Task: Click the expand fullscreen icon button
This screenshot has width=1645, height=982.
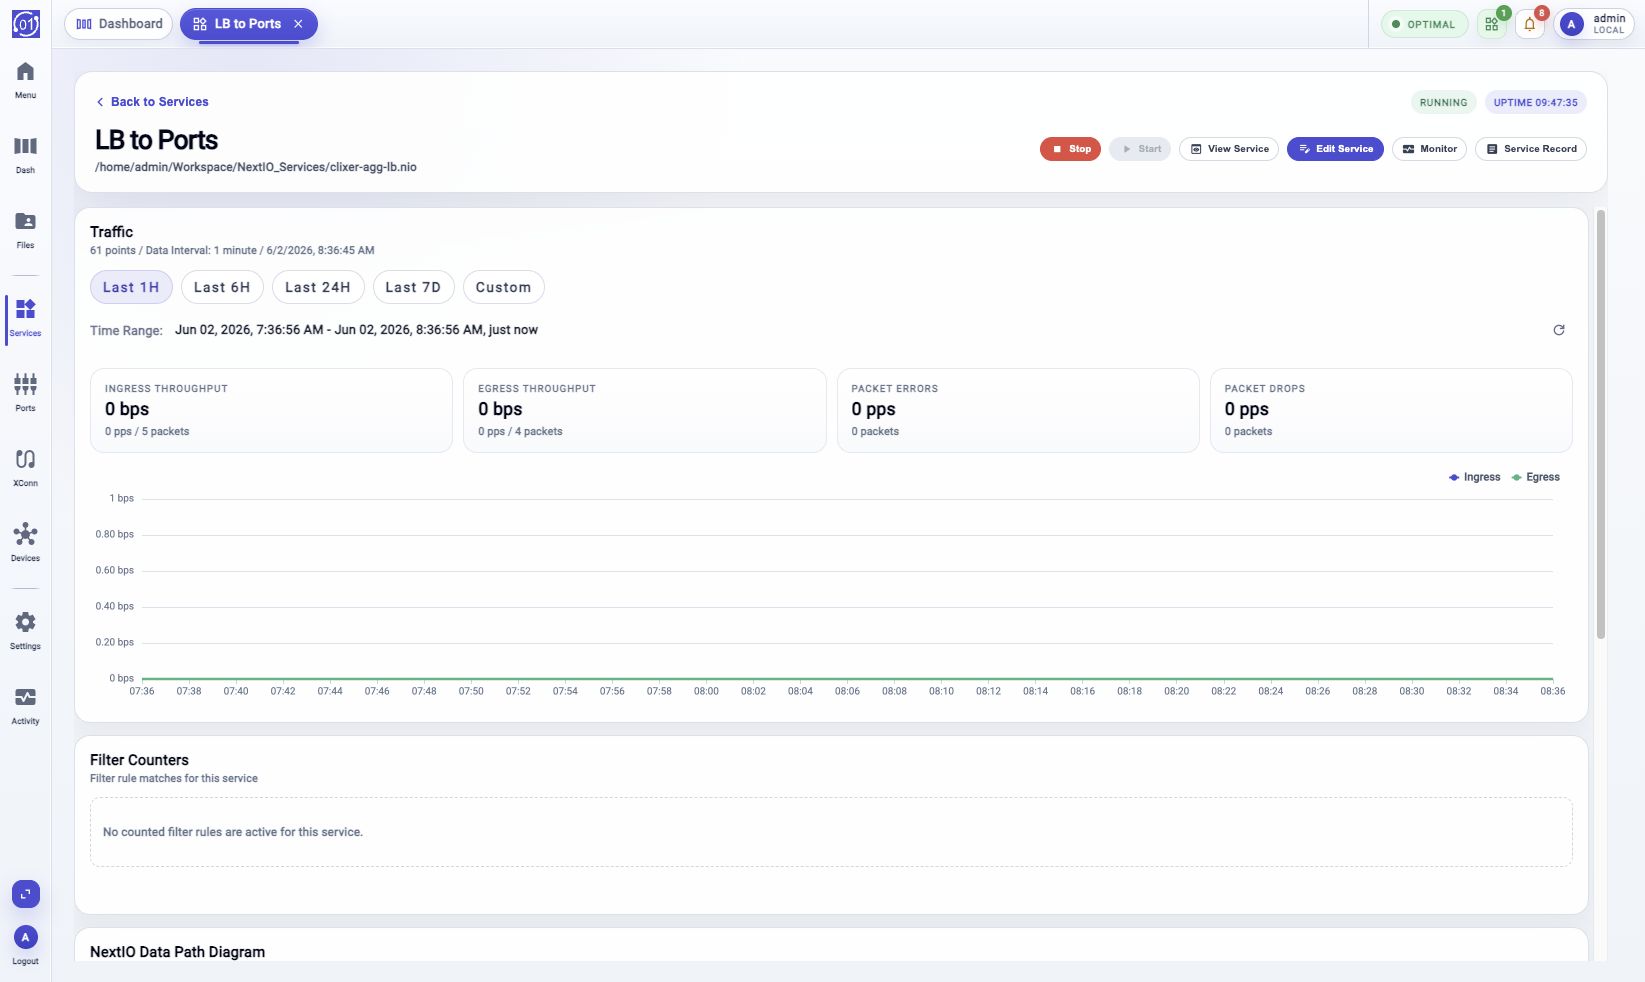Action: click(26, 894)
